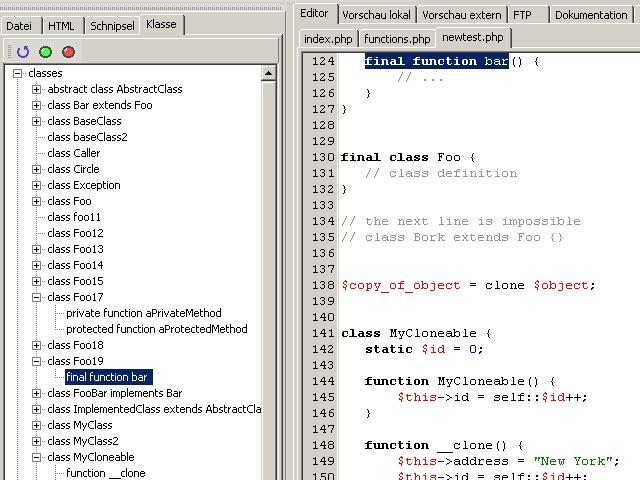This screenshot has width=640, height=480.
Task: Switch to the Datei tab
Action: (x=20, y=26)
